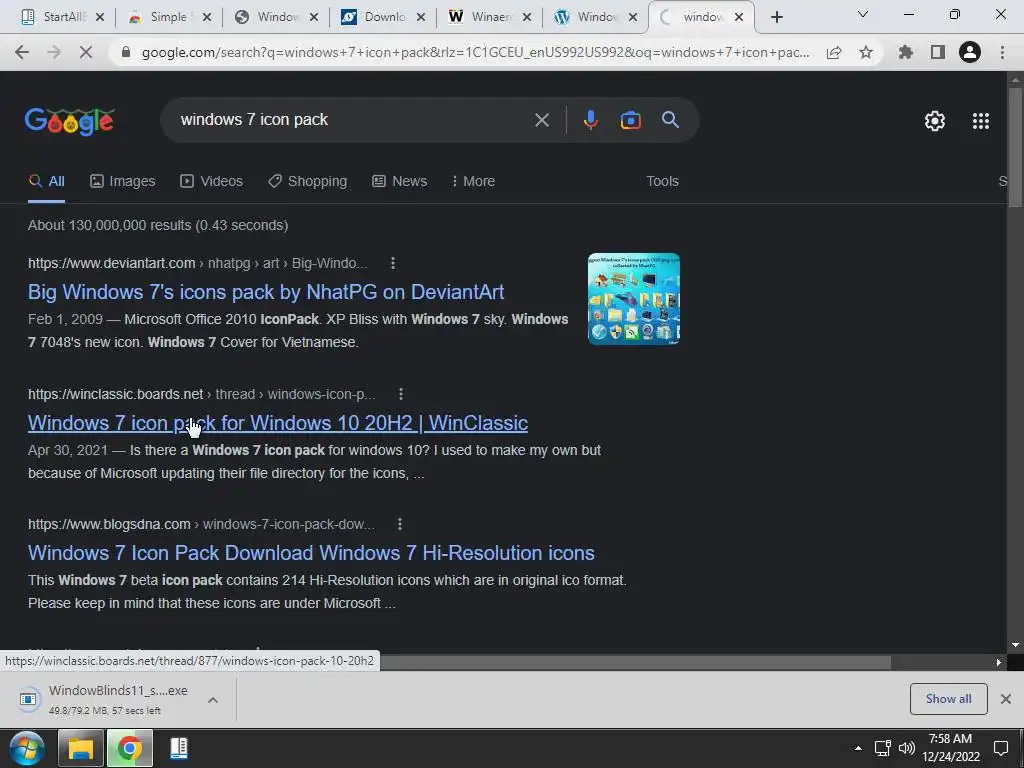Bookmark this page with the star icon
This screenshot has width=1024, height=768.
pos(866,52)
